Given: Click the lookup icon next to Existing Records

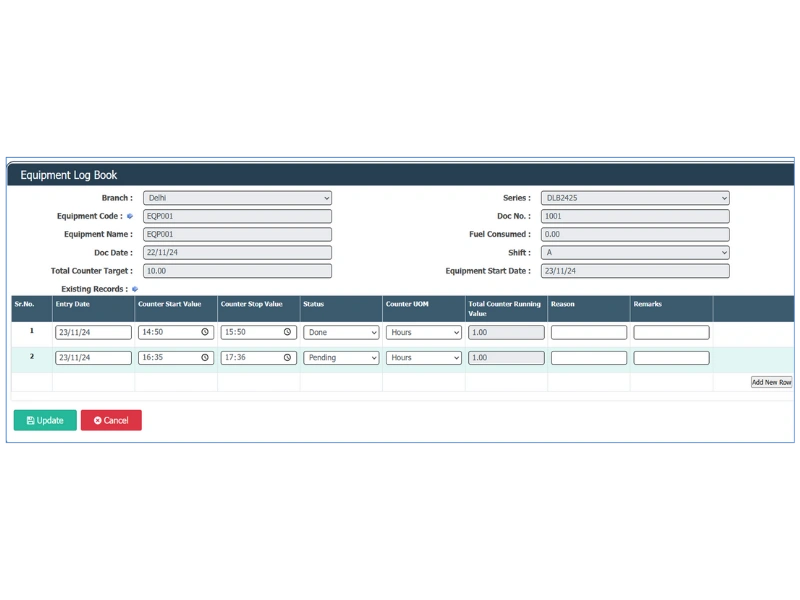Looking at the screenshot, I should 135,289.
